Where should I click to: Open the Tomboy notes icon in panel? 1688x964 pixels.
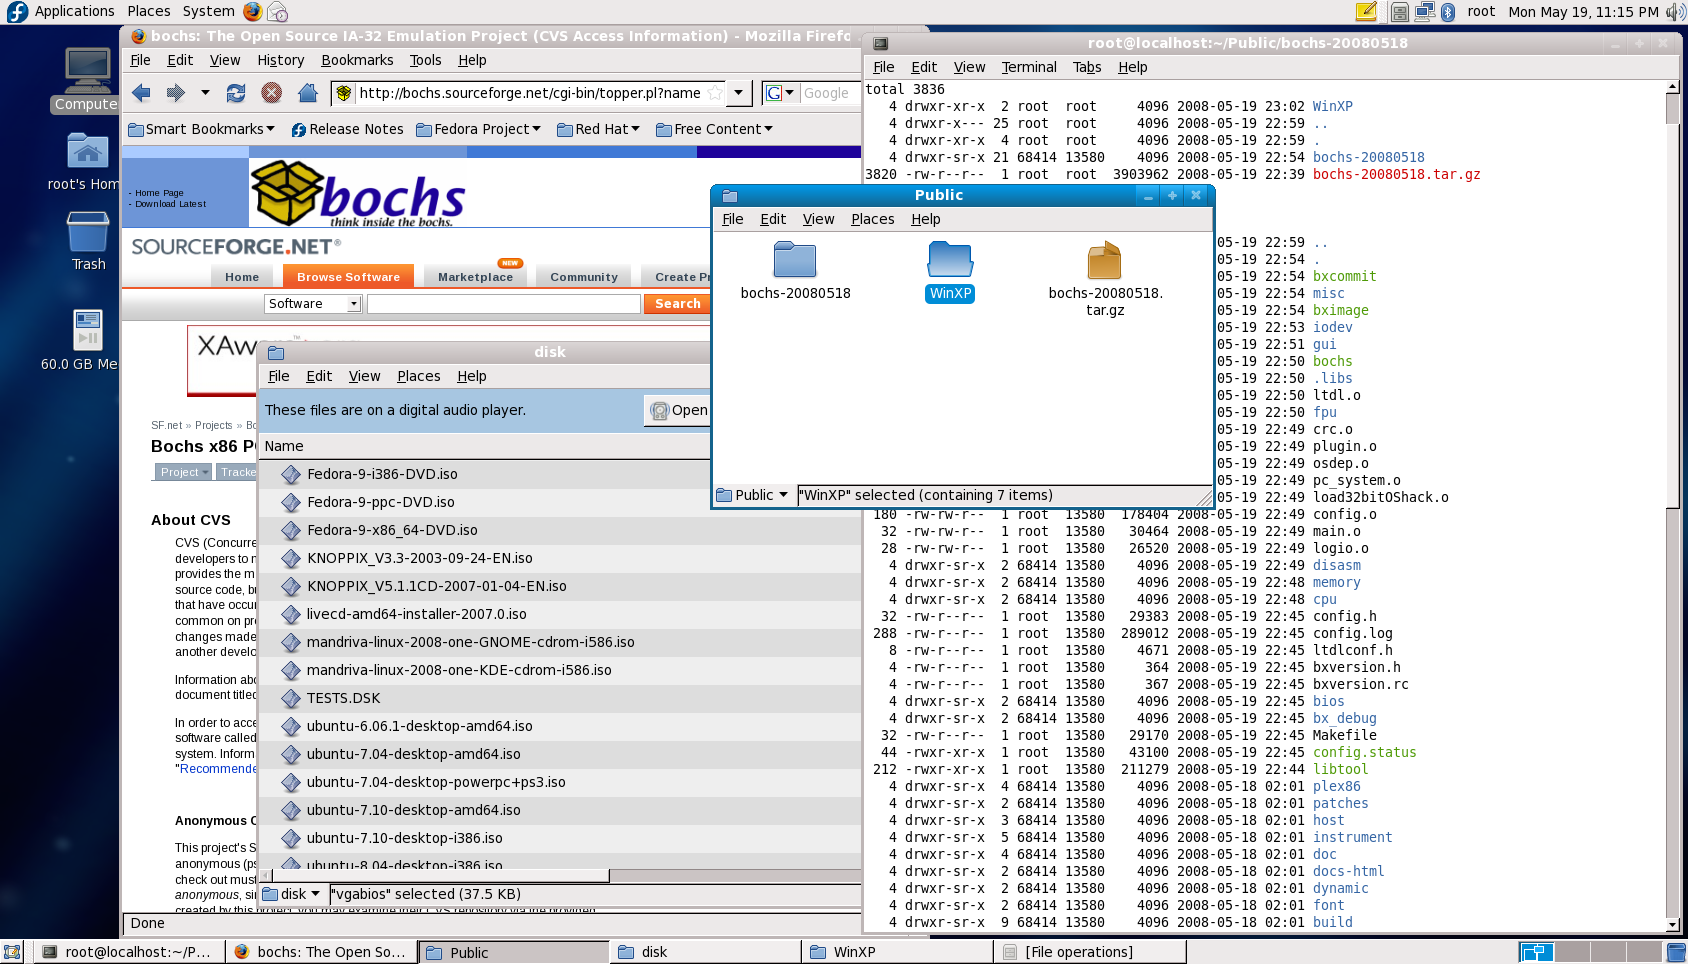click(x=1366, y=12)
